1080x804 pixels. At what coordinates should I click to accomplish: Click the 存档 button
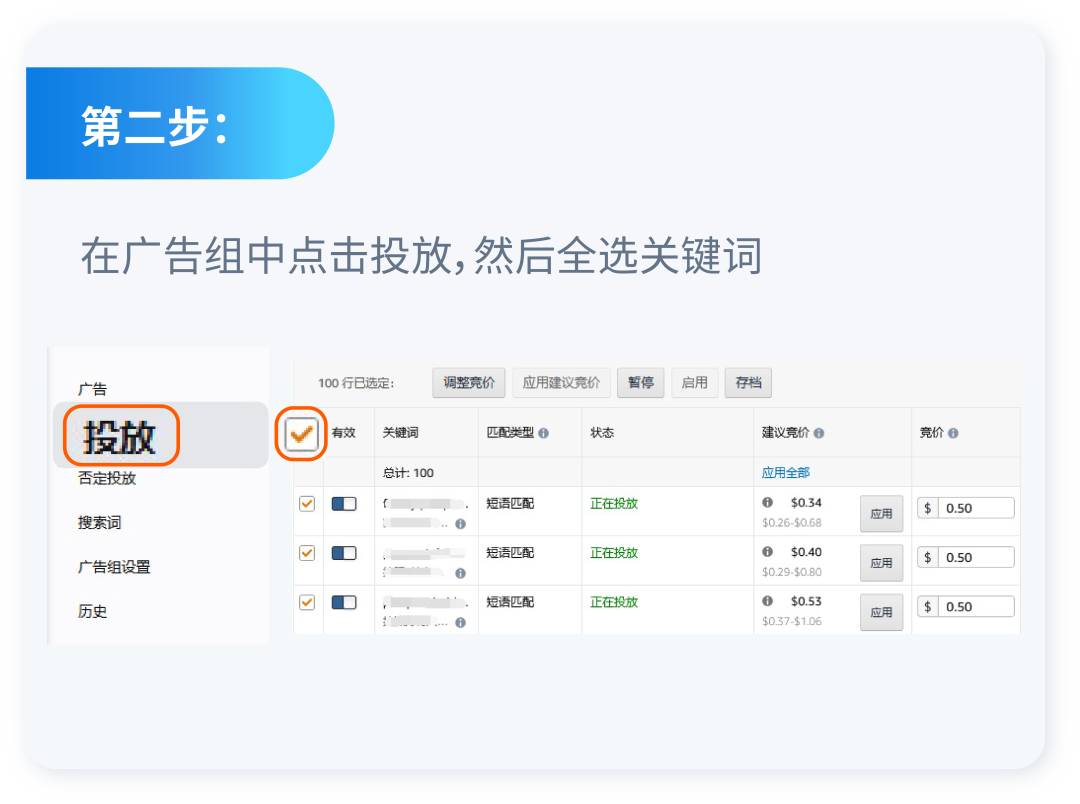coord(748,383)
